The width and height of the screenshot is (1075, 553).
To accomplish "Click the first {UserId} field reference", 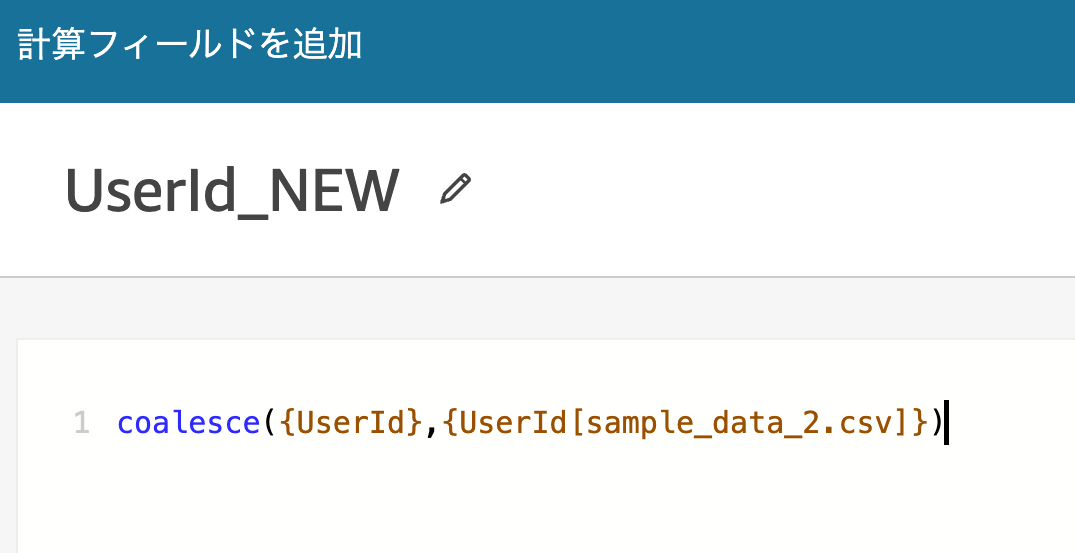I will click(352, 423).
